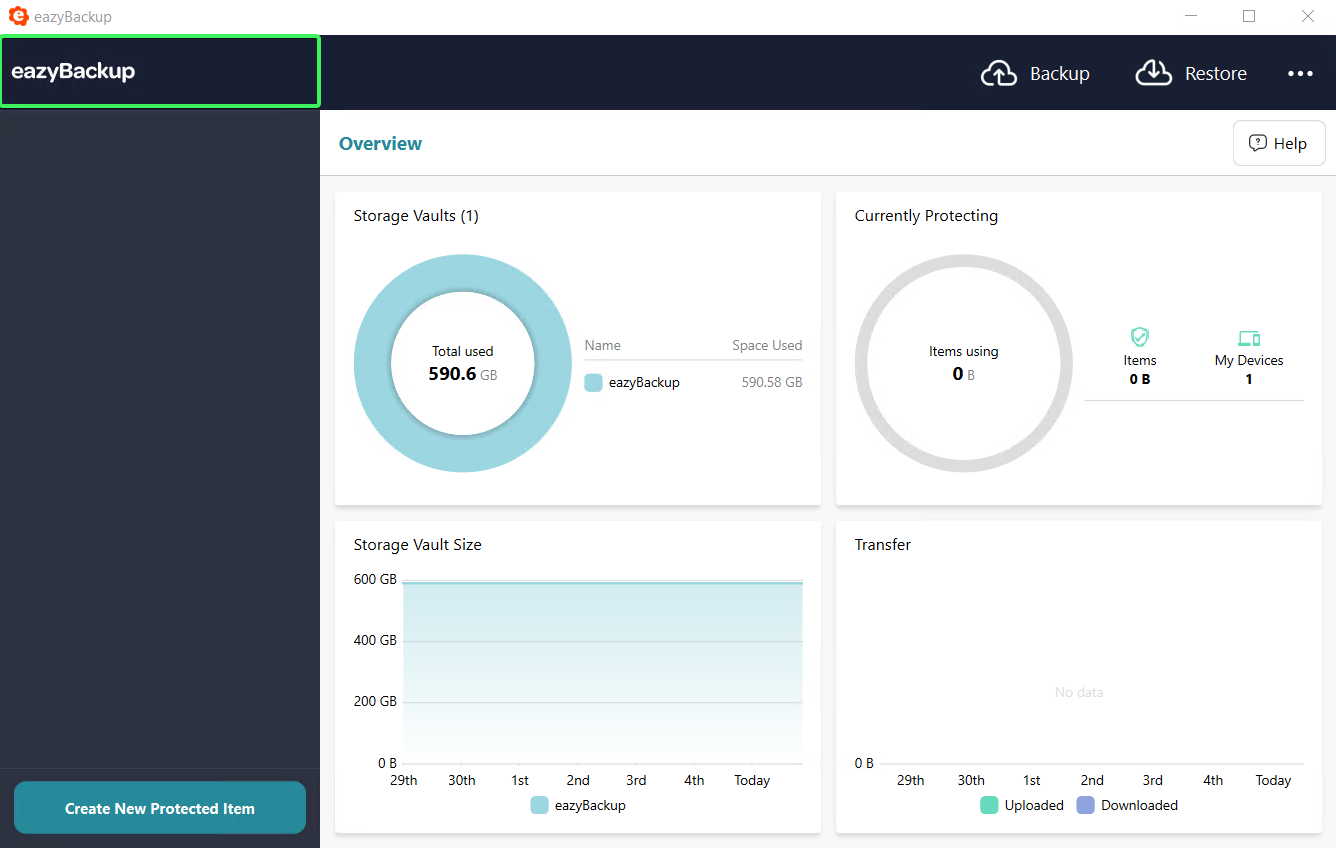This screenshot has width=1336, height=848.
Task: Click the Restore cloud download icon
Action: click(1153, 73)
